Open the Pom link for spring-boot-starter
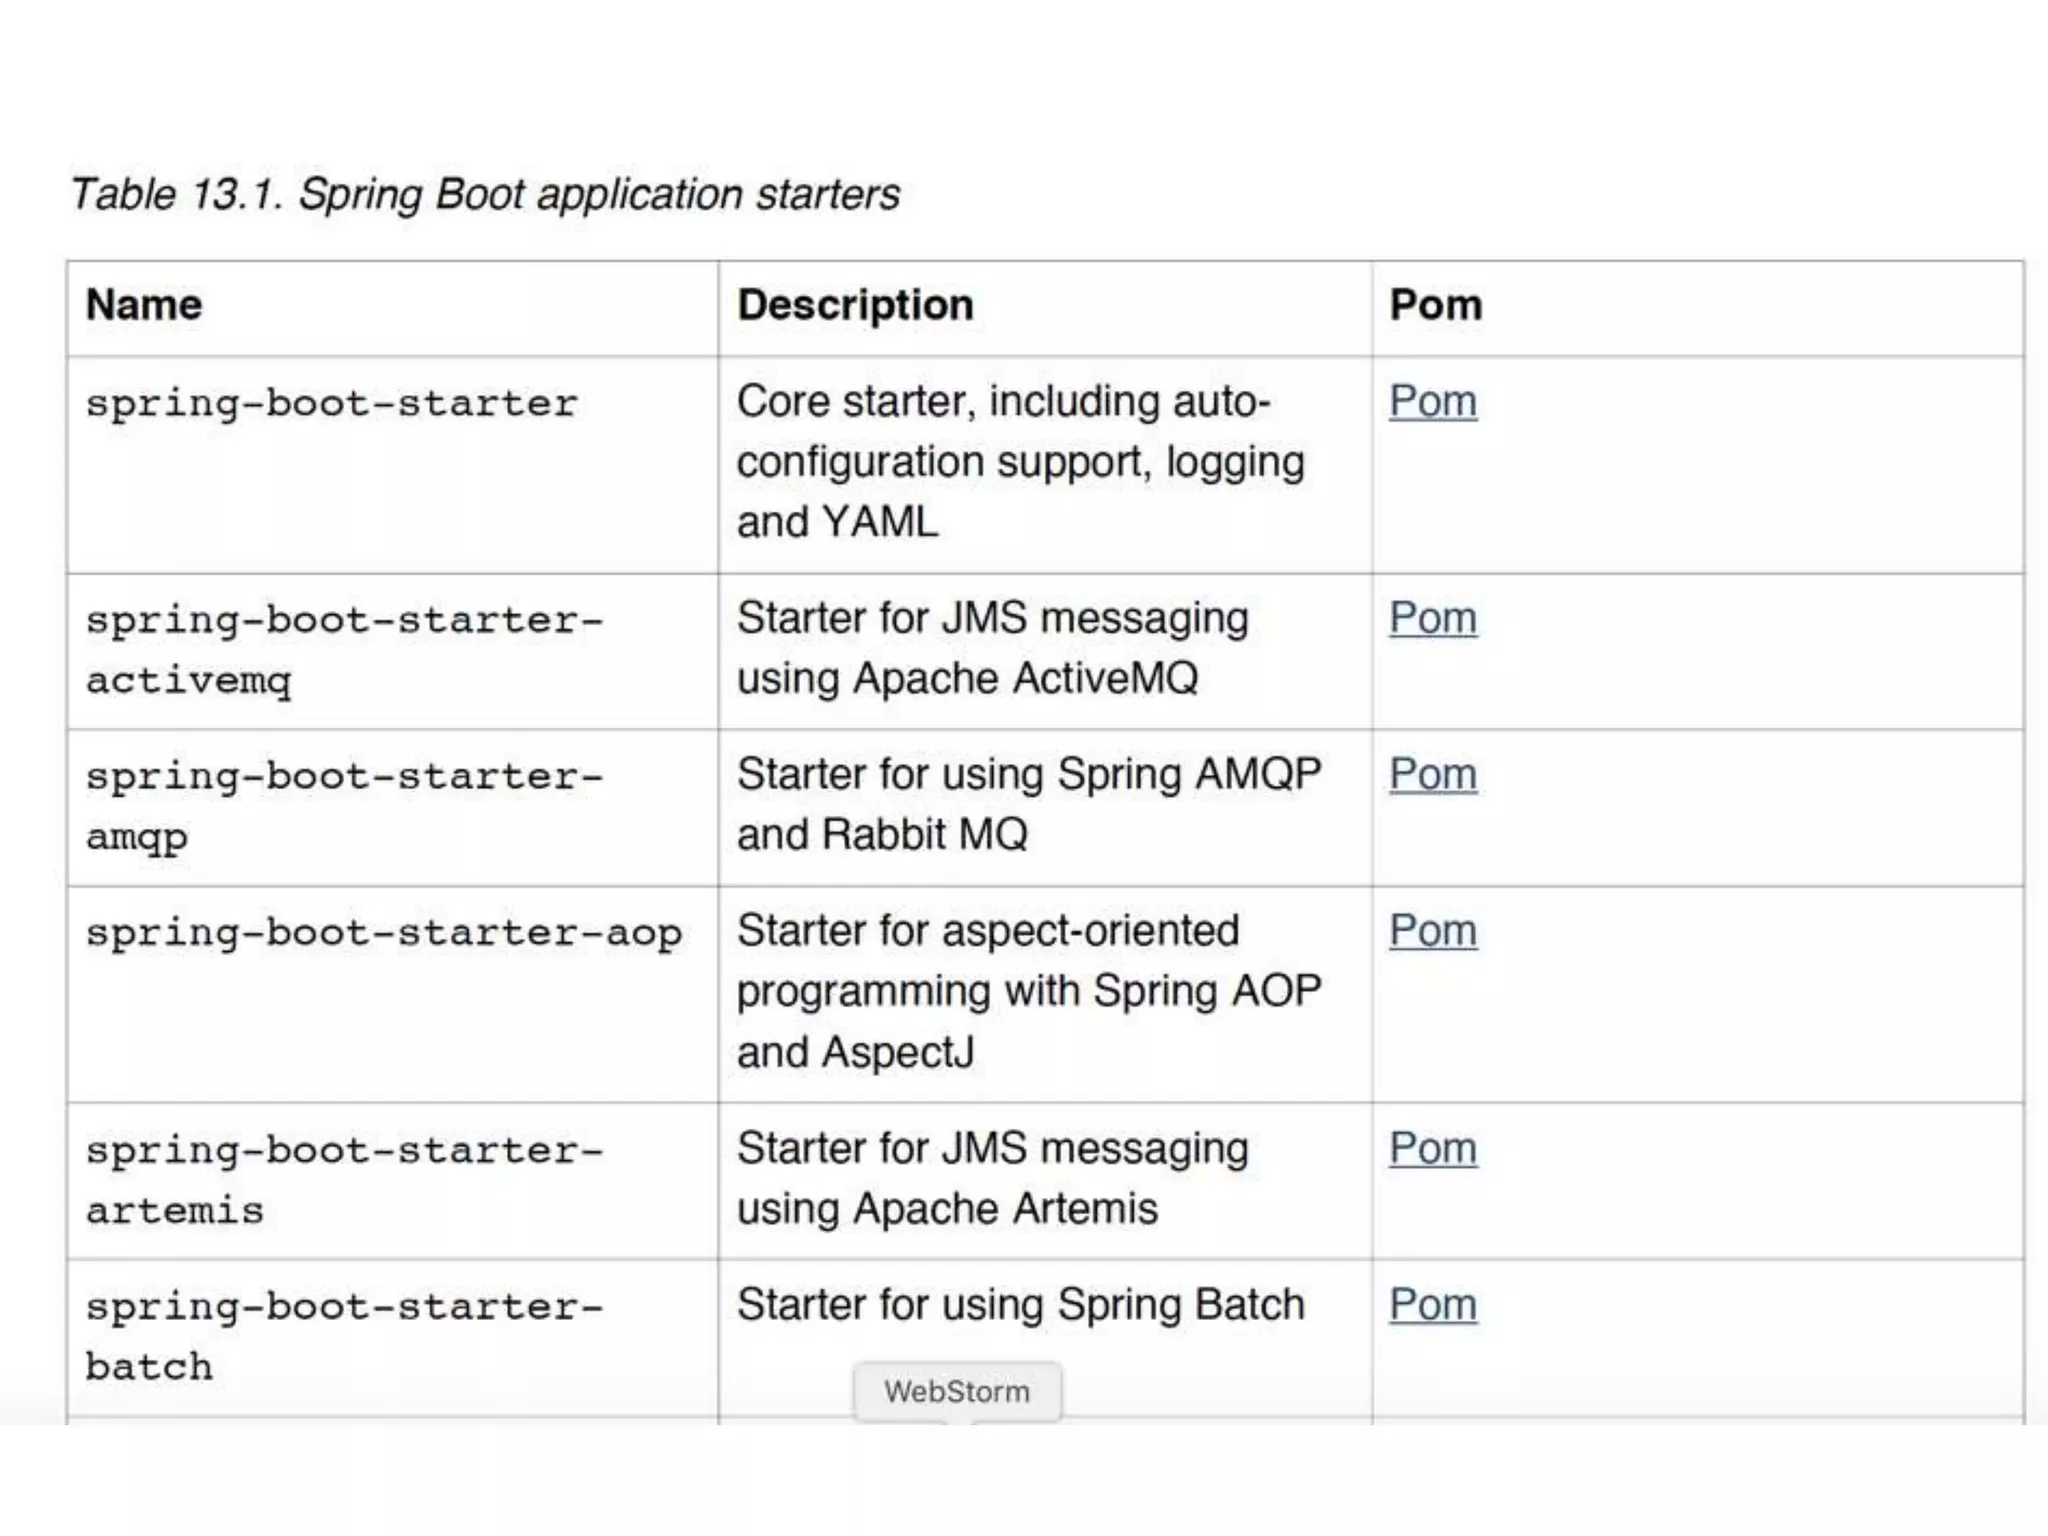Screen dimensions: 2048x1536 (x=1432, y=402)
